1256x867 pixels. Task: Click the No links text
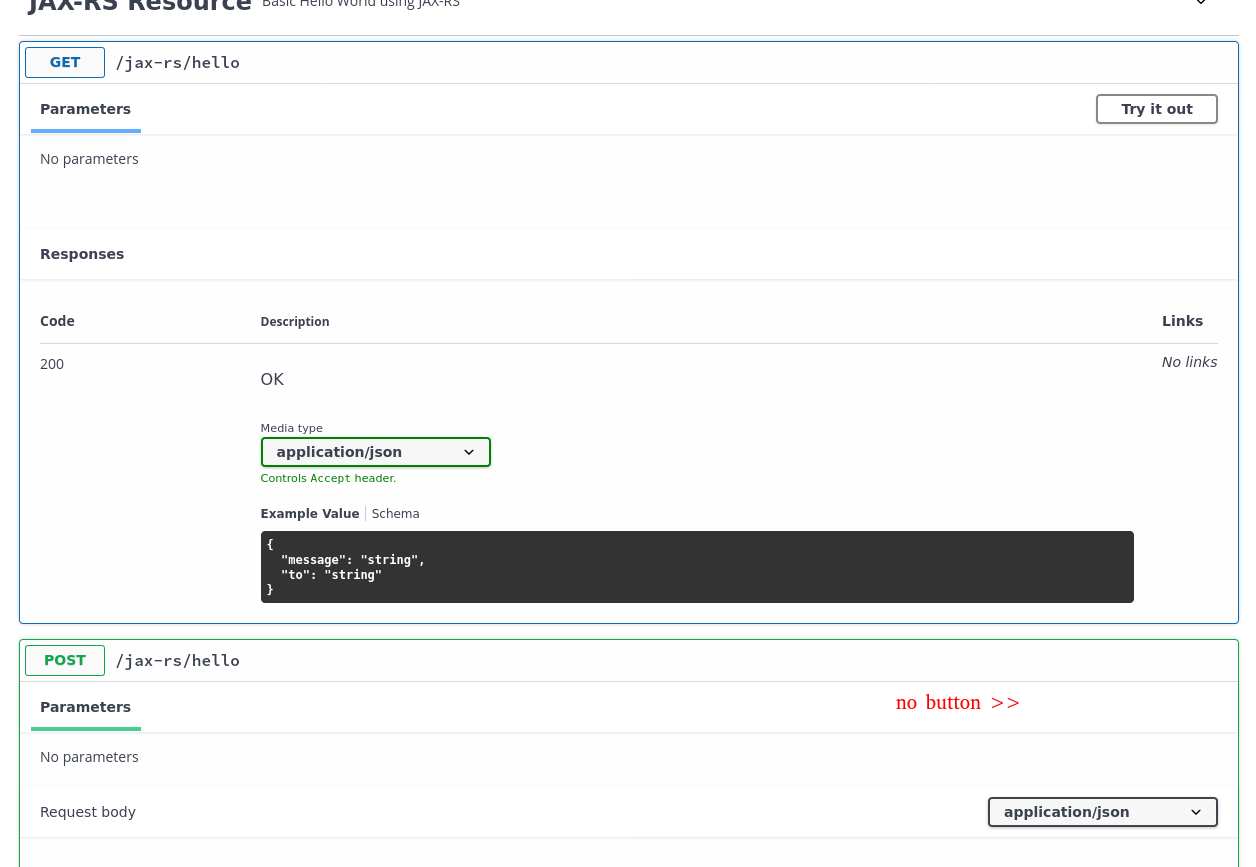(x=1189, y=362)
